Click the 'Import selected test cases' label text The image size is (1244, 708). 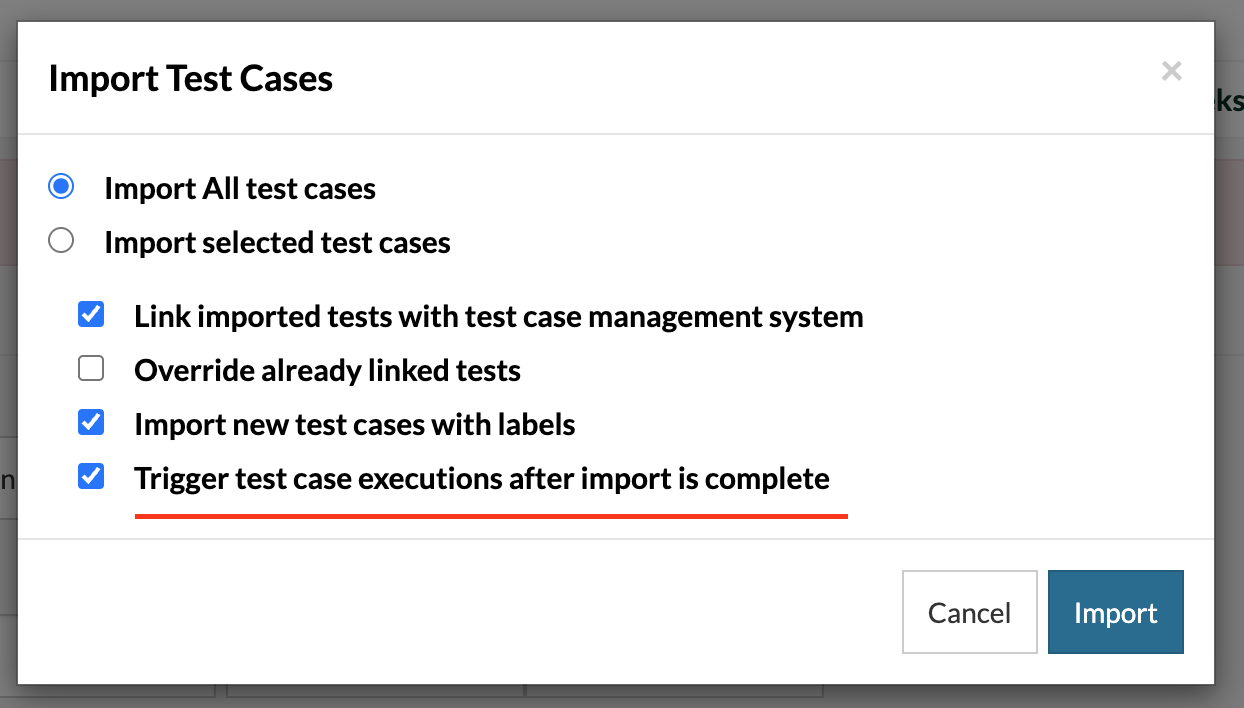click(x=277, y=242)
